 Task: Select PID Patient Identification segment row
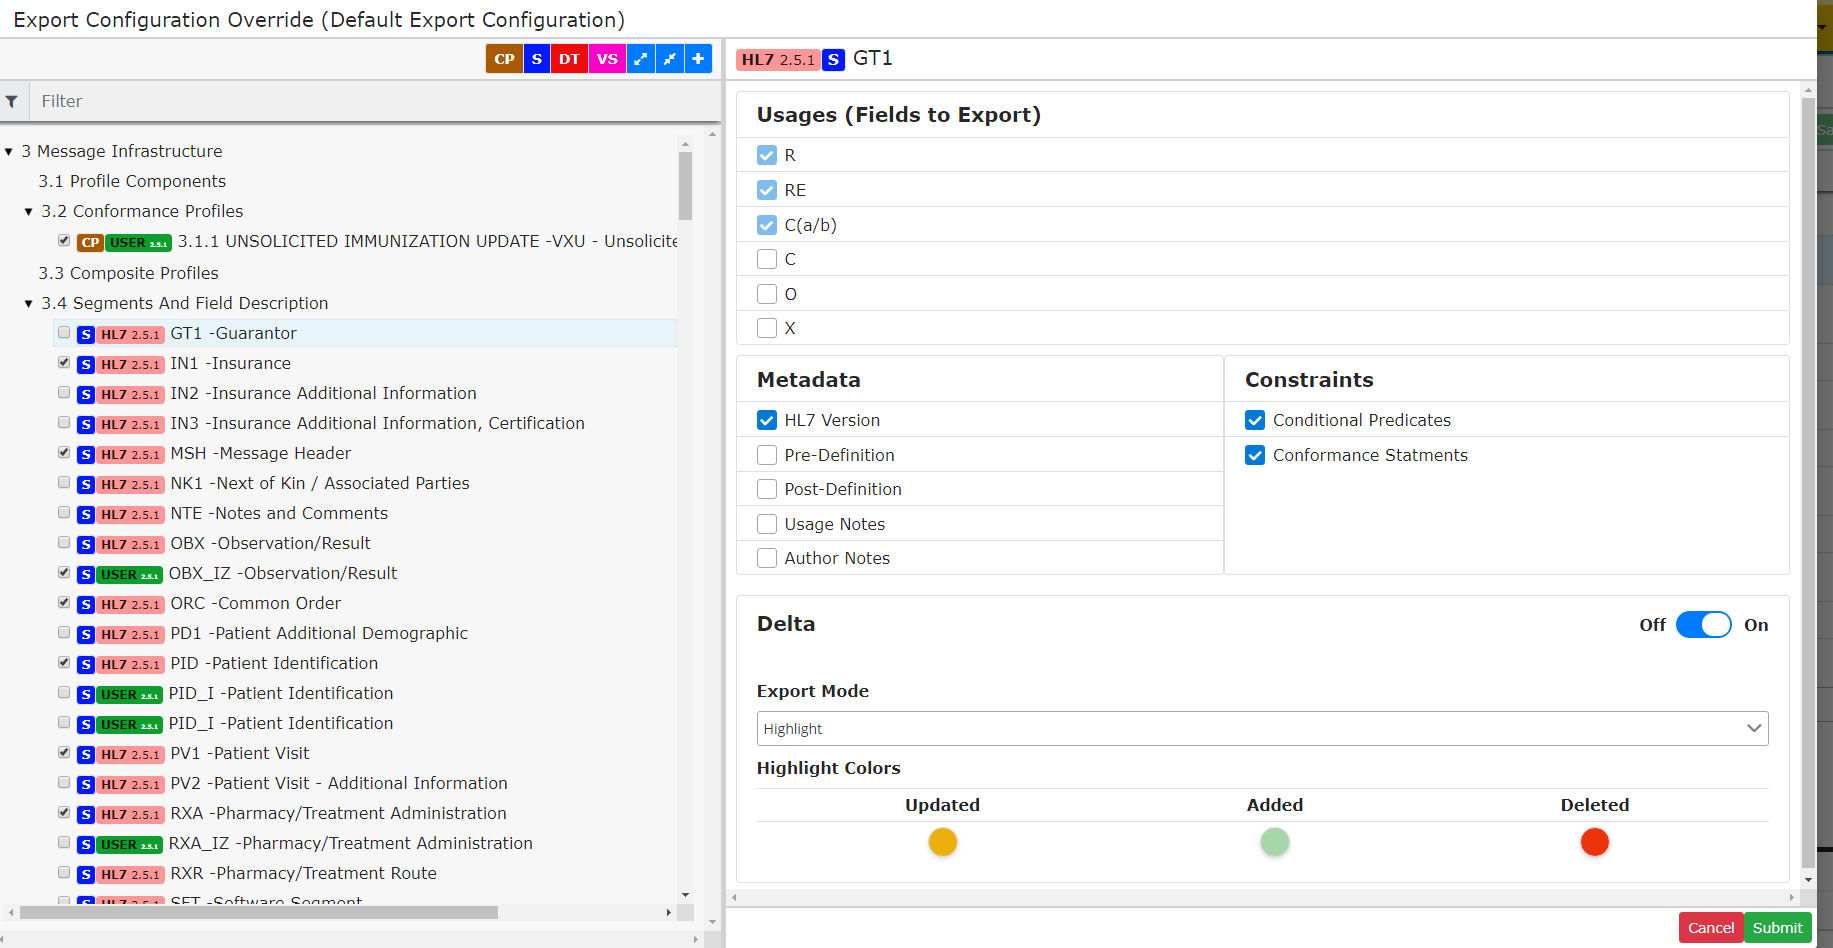[x=274, y=663]
